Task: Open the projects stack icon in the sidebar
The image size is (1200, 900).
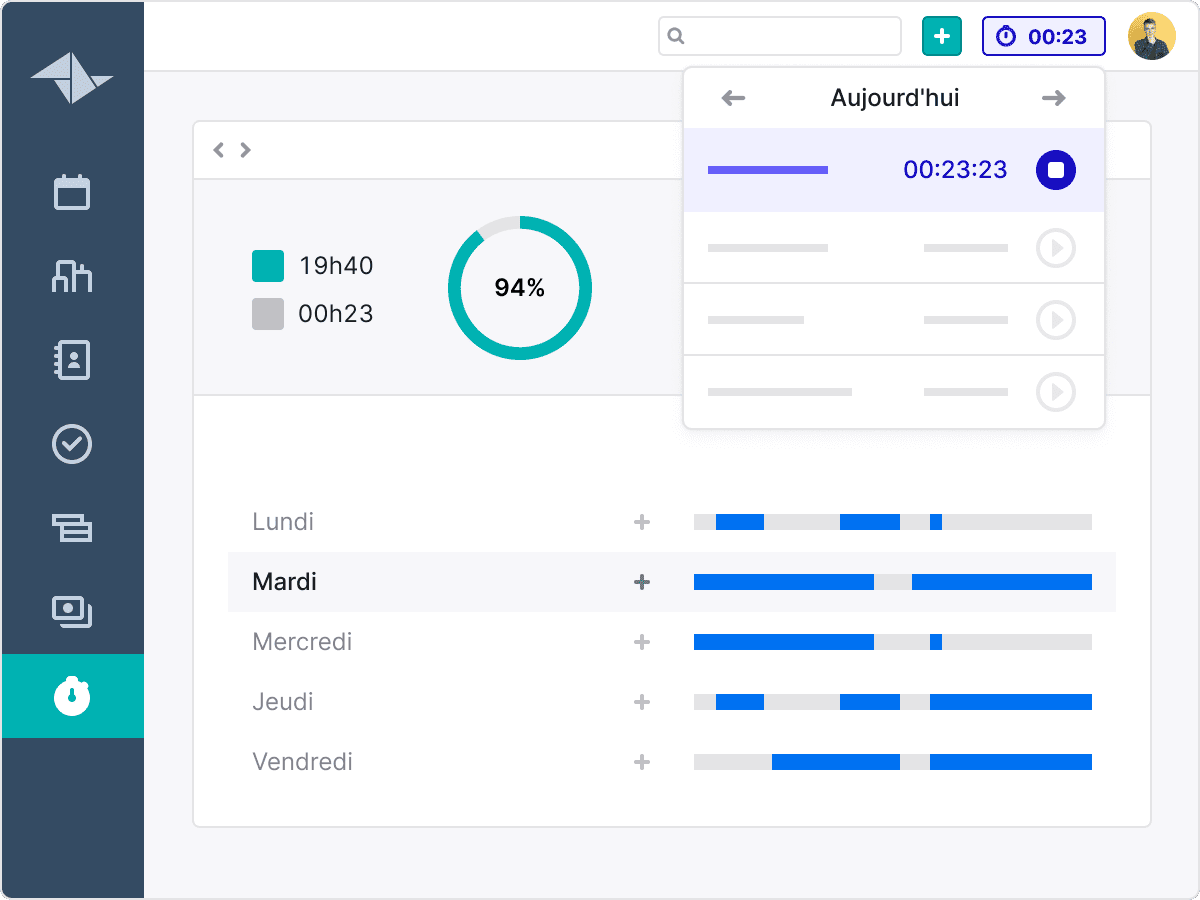Action: (x=71, y=528)
